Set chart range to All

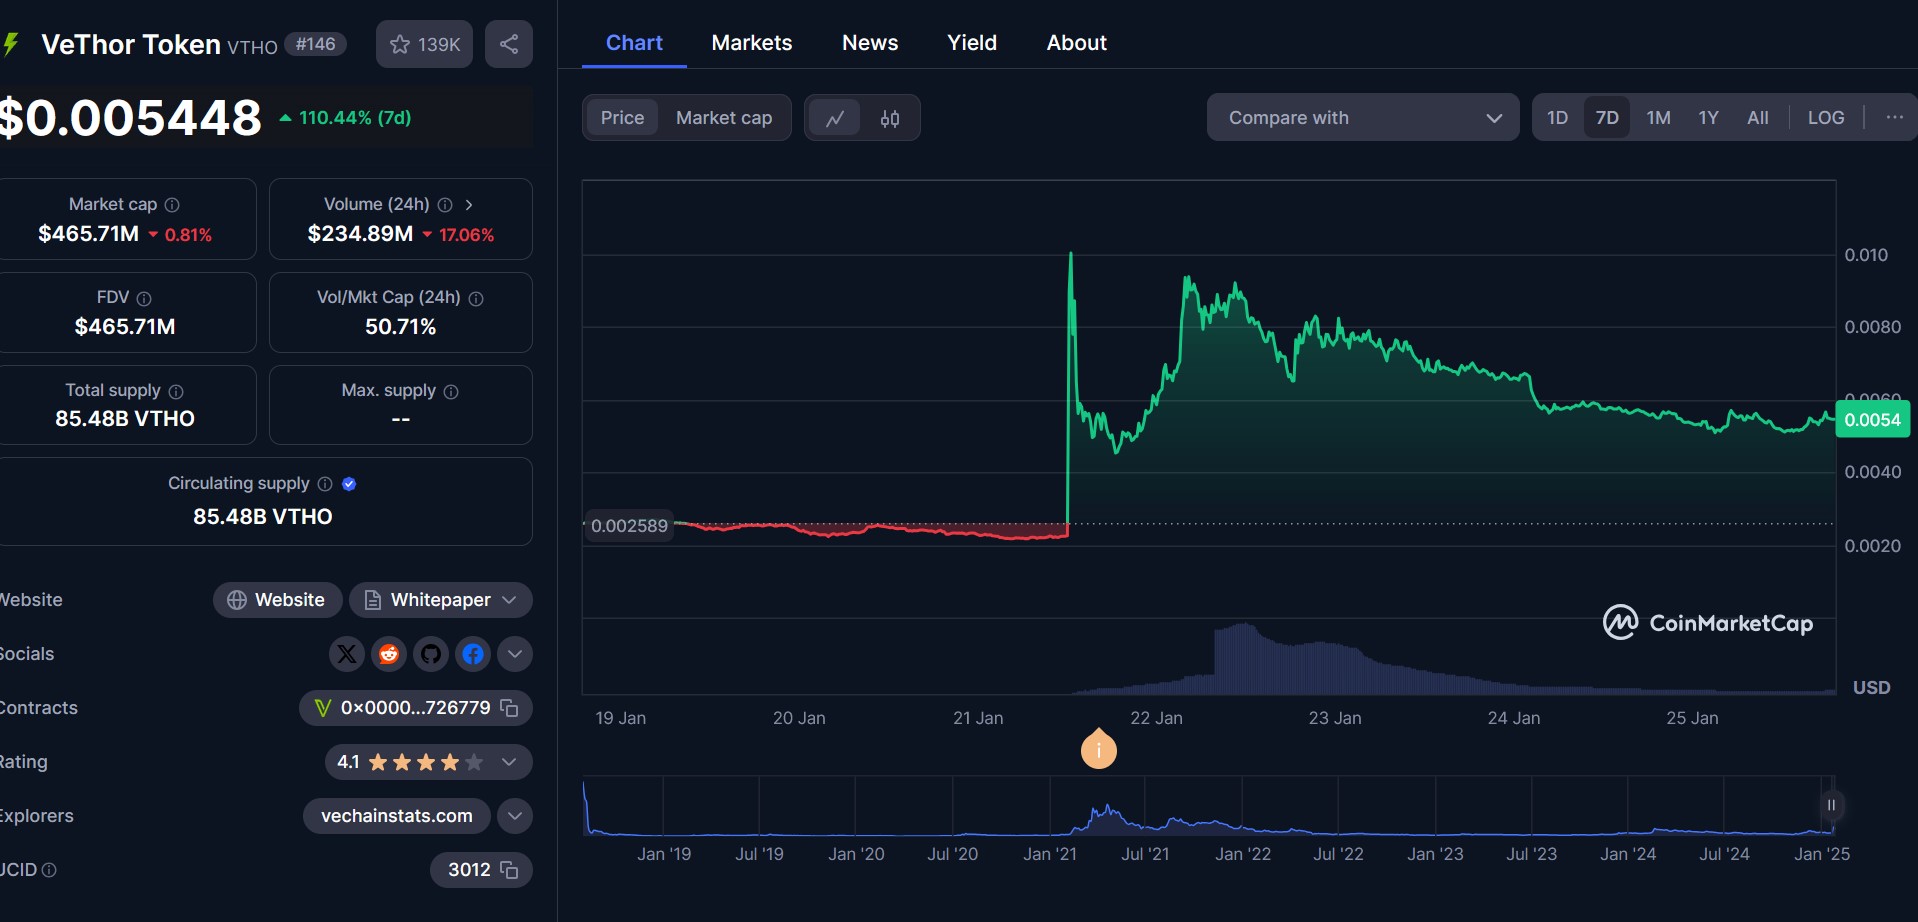click(x=1758, y=117)
